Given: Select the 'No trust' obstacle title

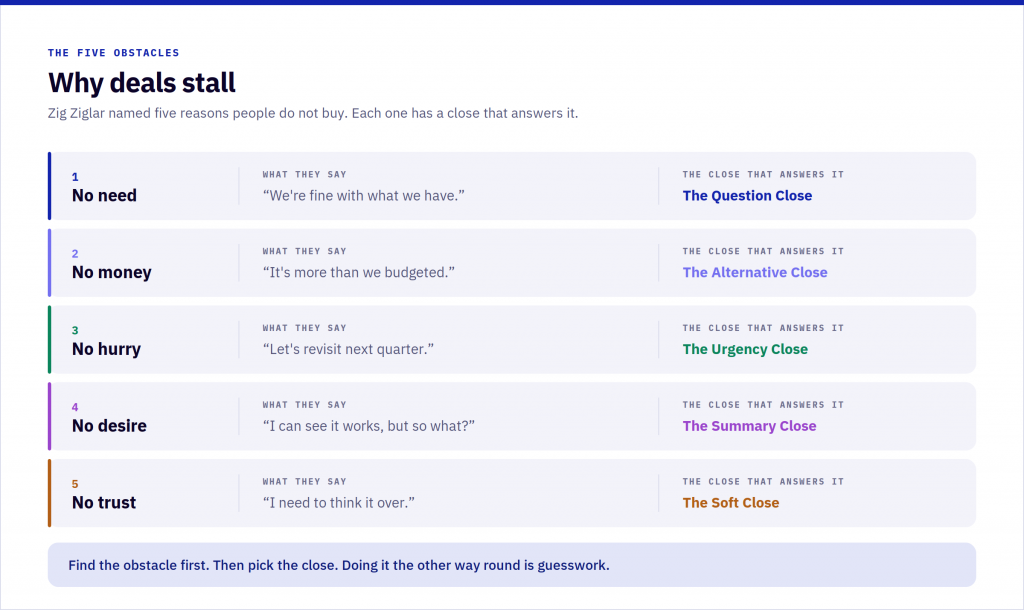Looking at the screenshot, I should click(104, 502).
